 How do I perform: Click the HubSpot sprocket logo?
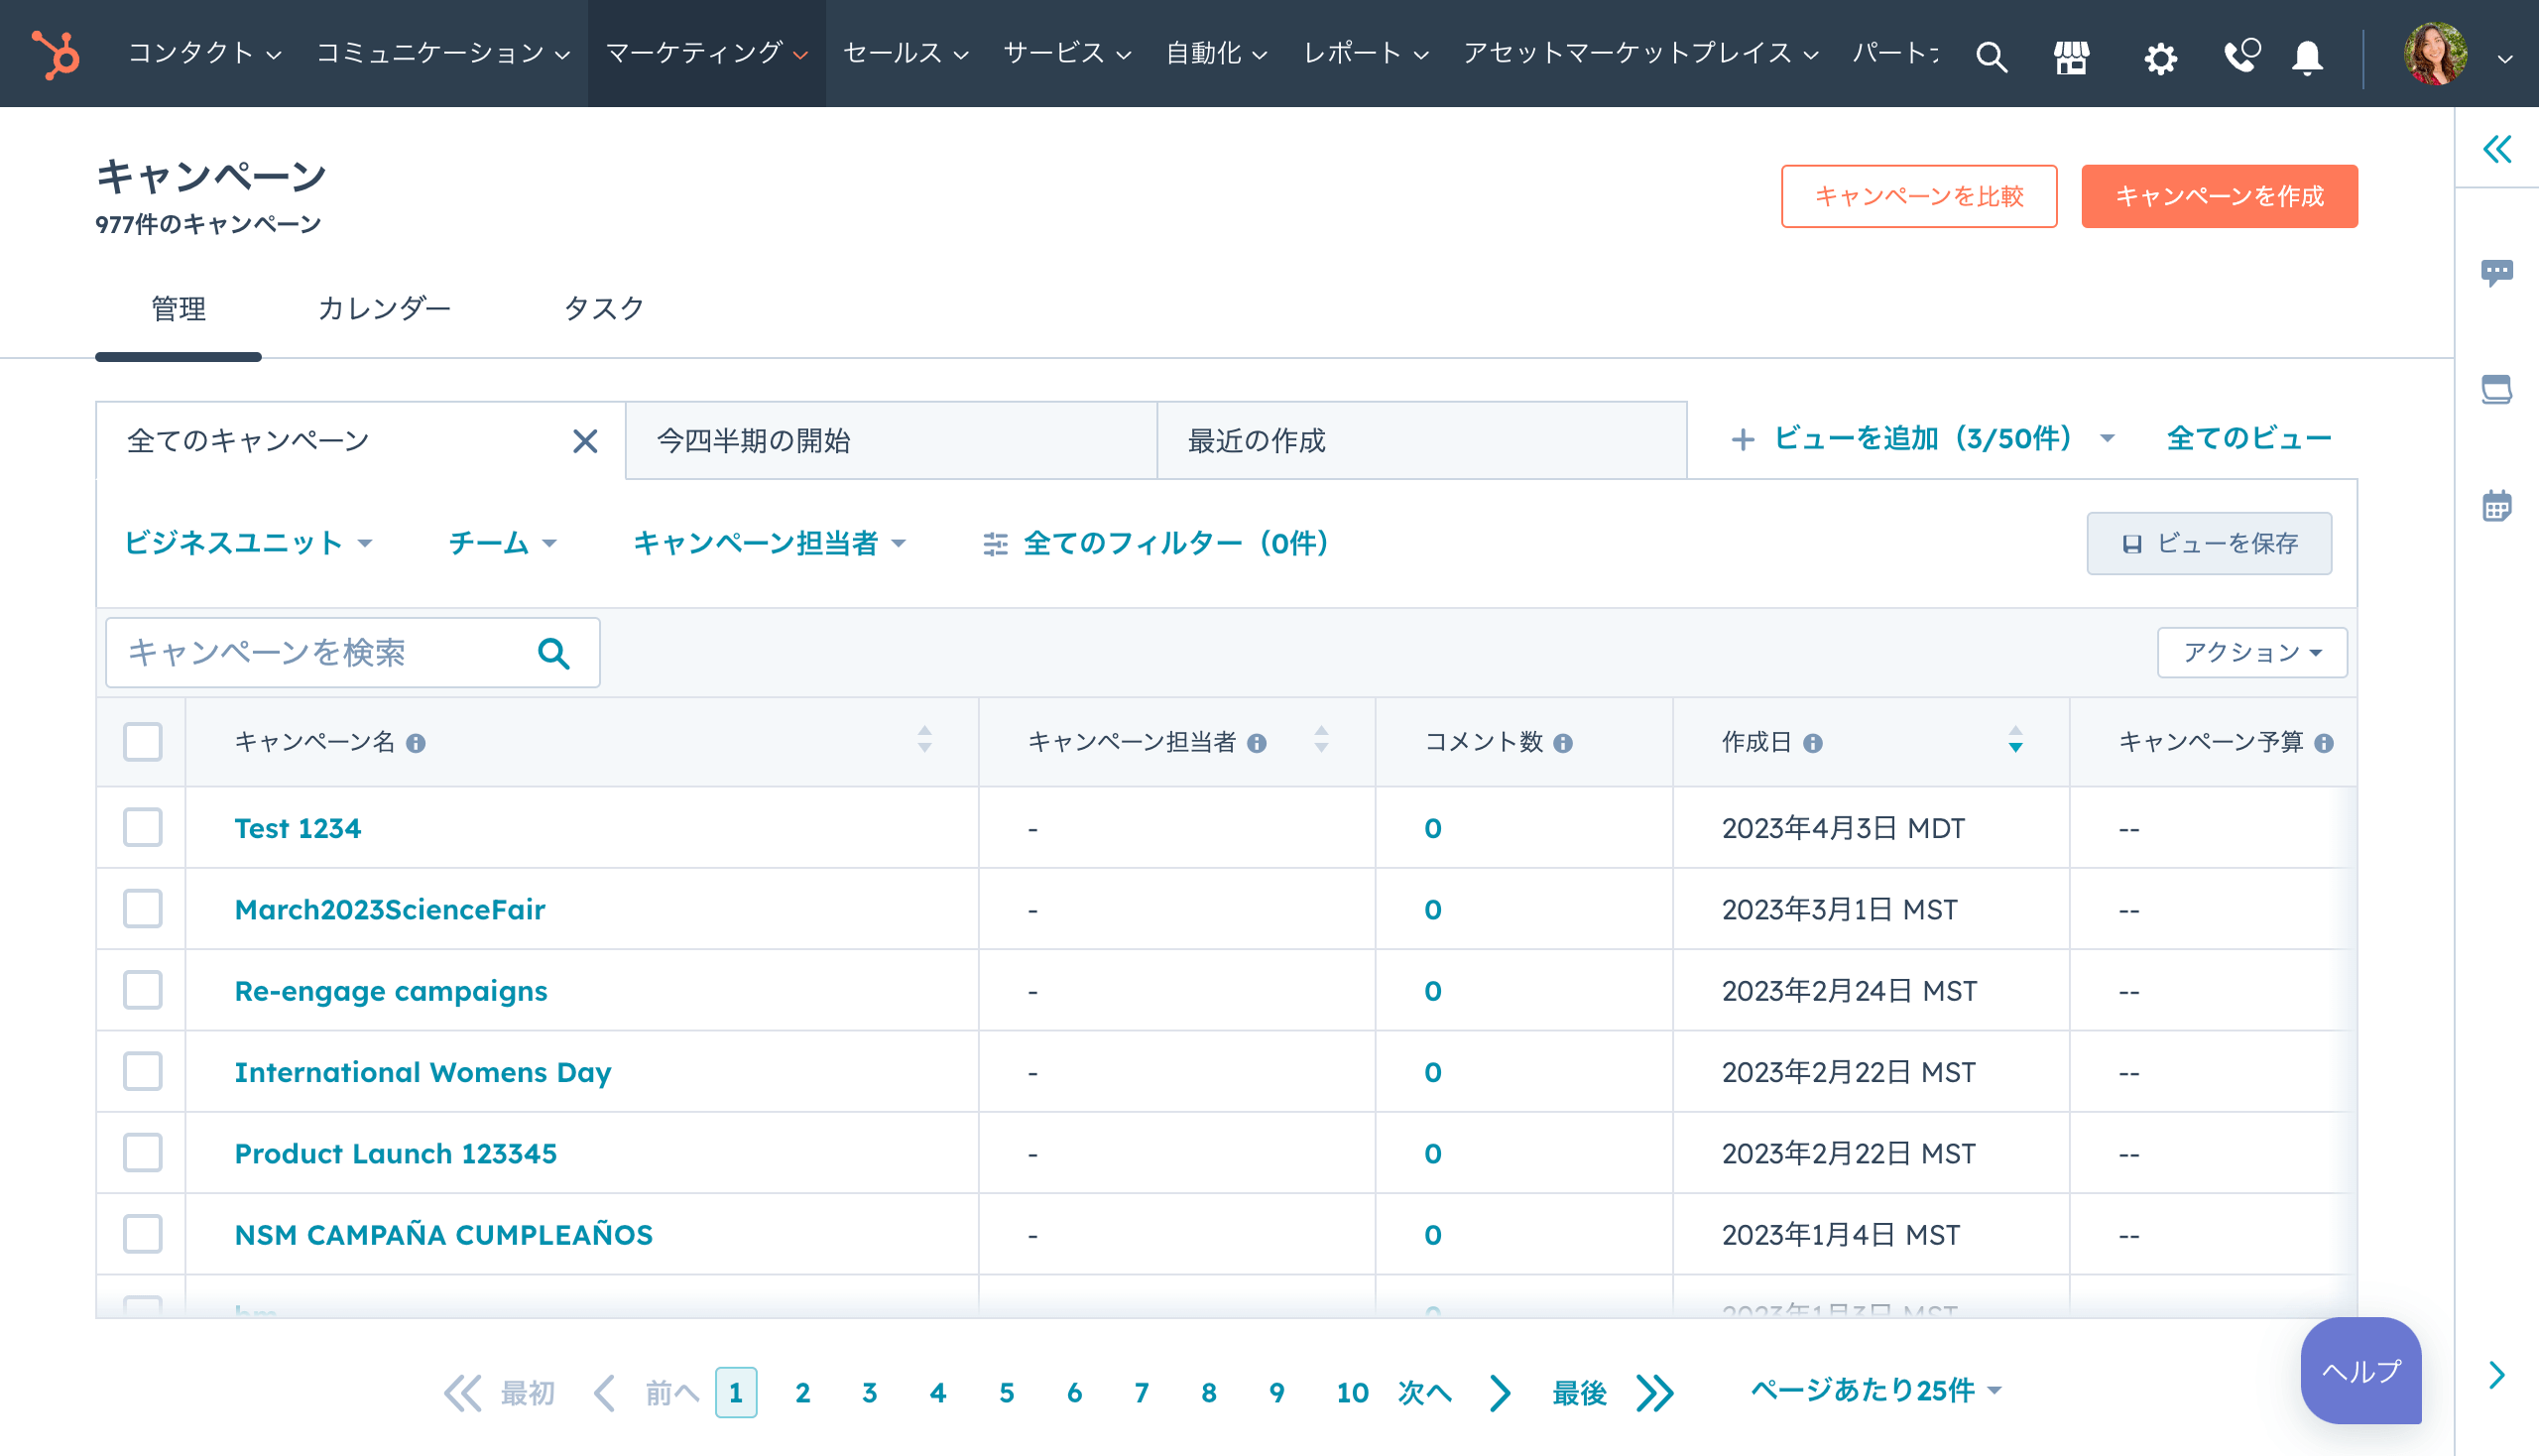56,54
